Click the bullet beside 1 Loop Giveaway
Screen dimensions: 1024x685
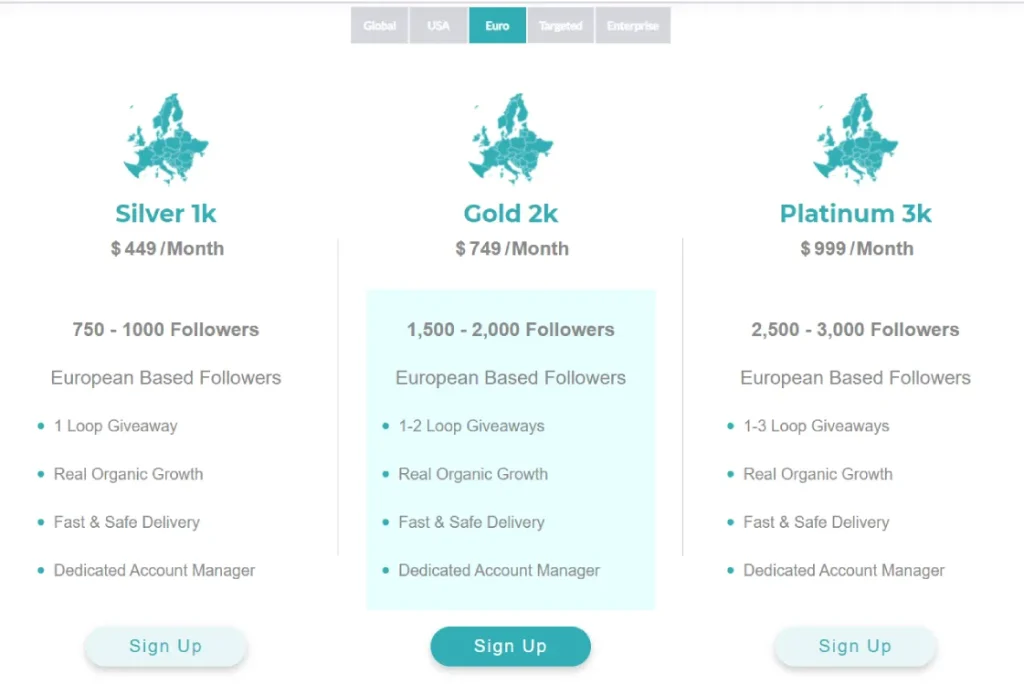coord(41,426)
